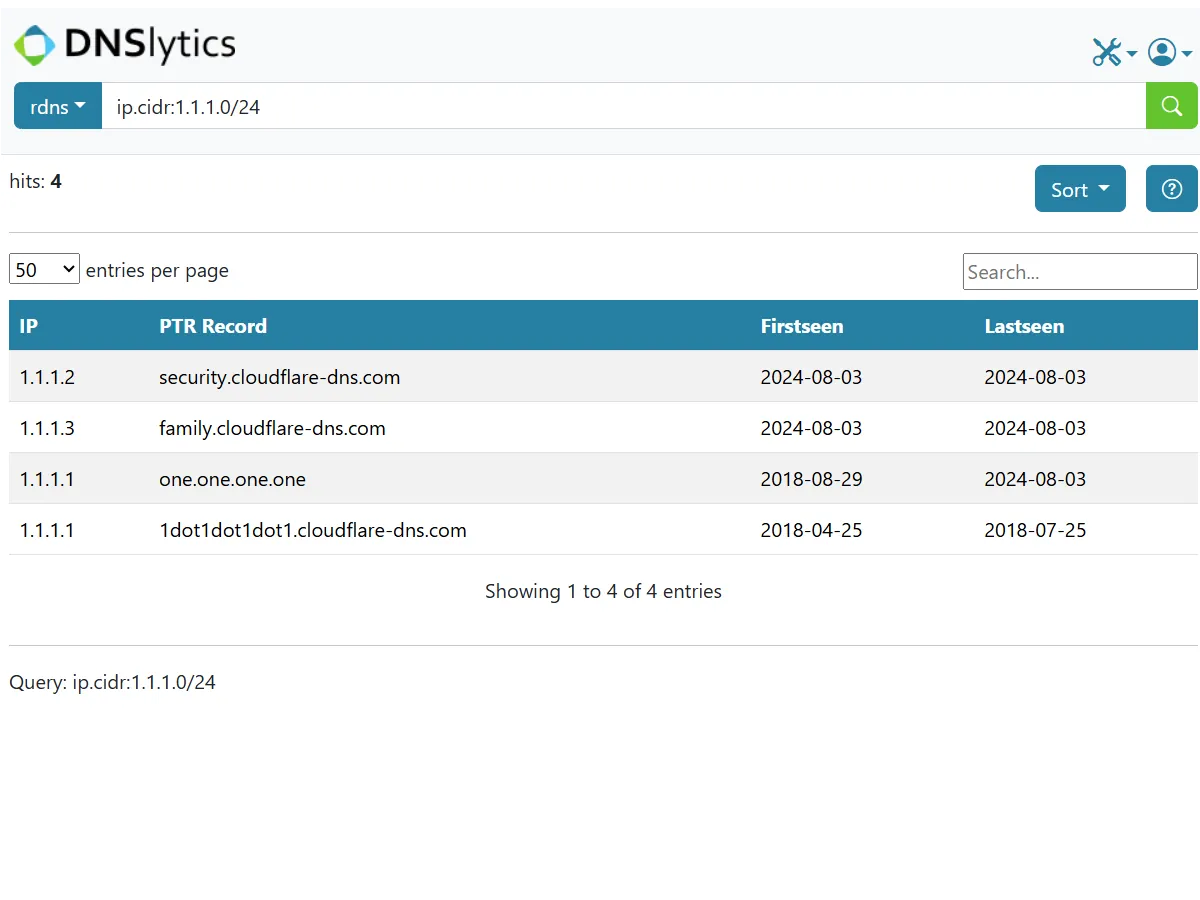Click the Query: ip.cidr:1.1.1.0/24 footer text
The height and width of the screenshot is (900, 1200).
[112, 682]
